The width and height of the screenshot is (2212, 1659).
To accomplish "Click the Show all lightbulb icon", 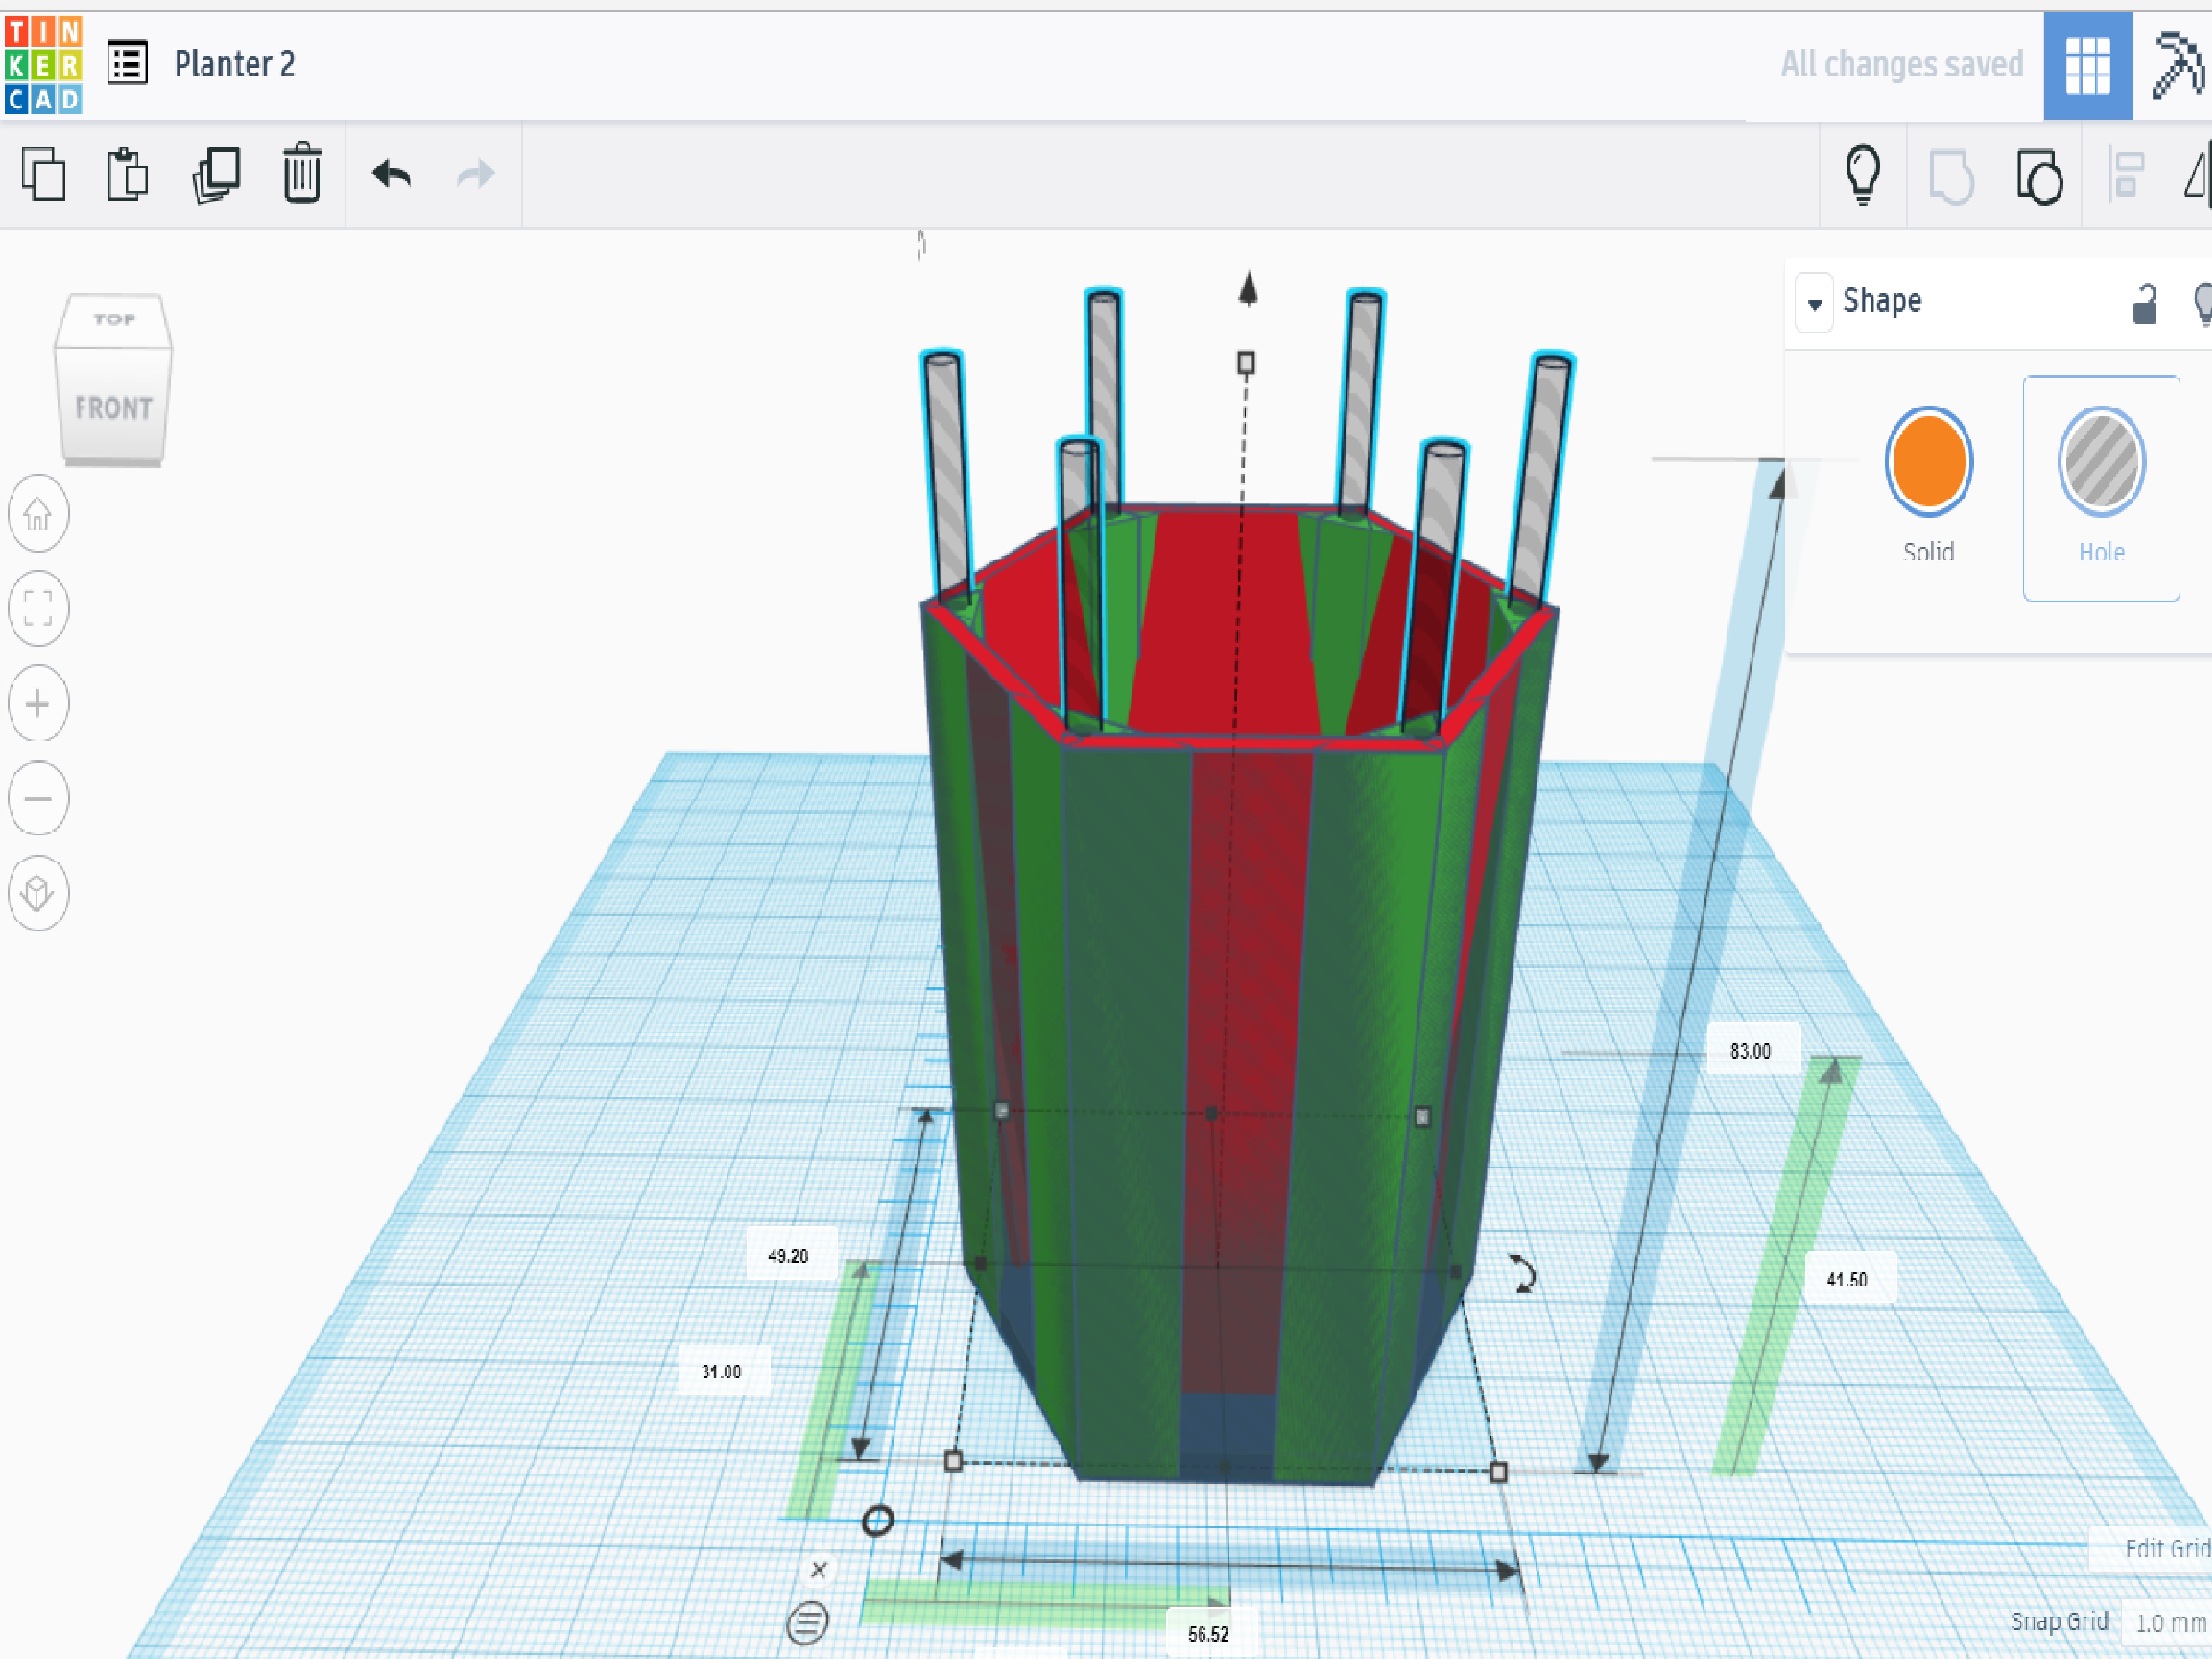I will tap(1863, 175).
